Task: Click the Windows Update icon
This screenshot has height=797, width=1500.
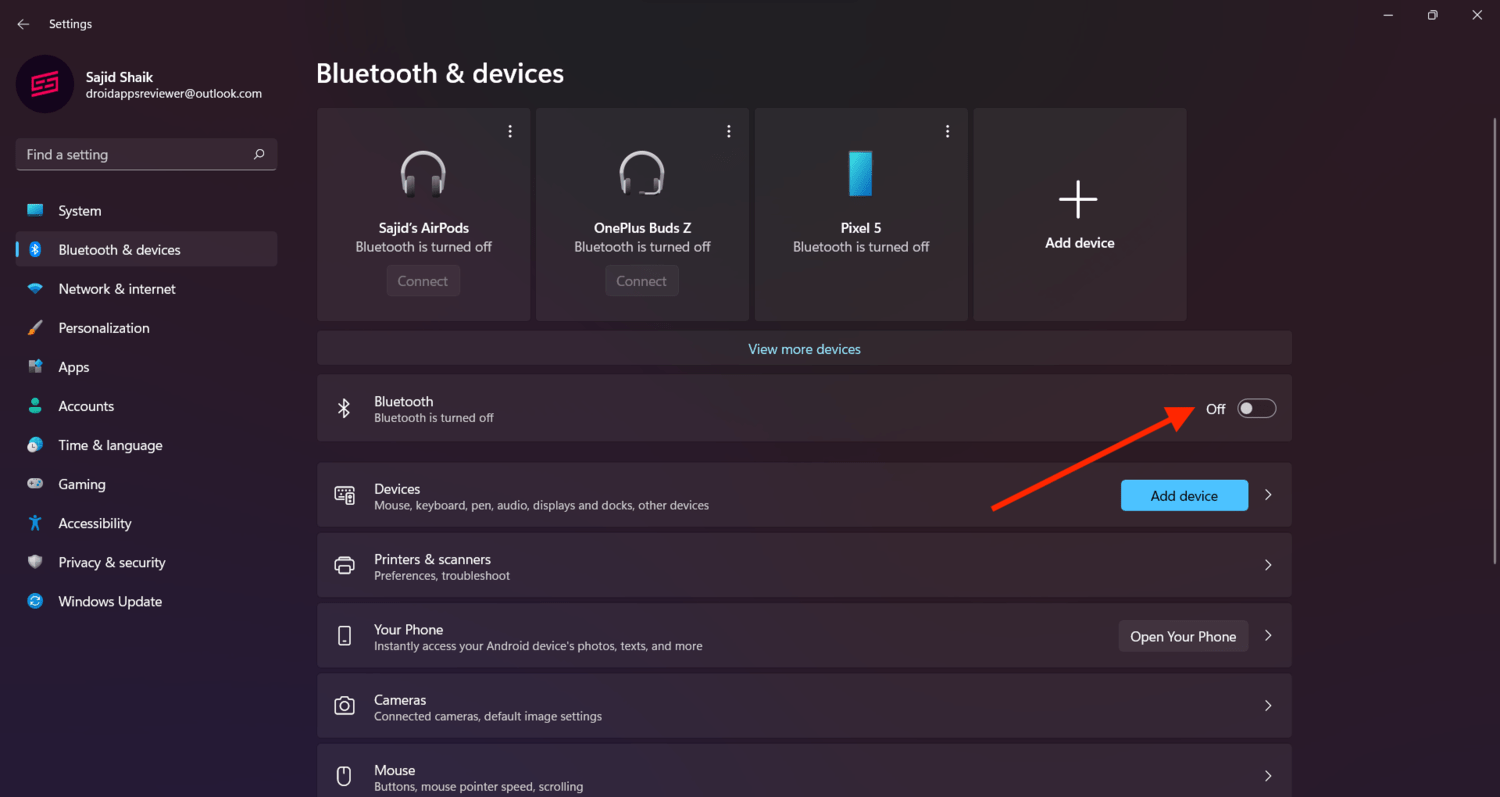Action: click(x=37, y=601)
